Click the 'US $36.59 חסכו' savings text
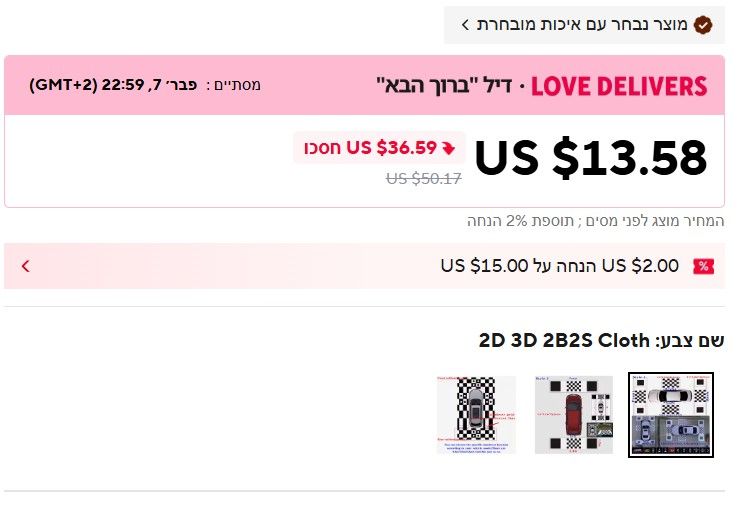The width and height of the screenshot is (751, 505). [370, 148]
